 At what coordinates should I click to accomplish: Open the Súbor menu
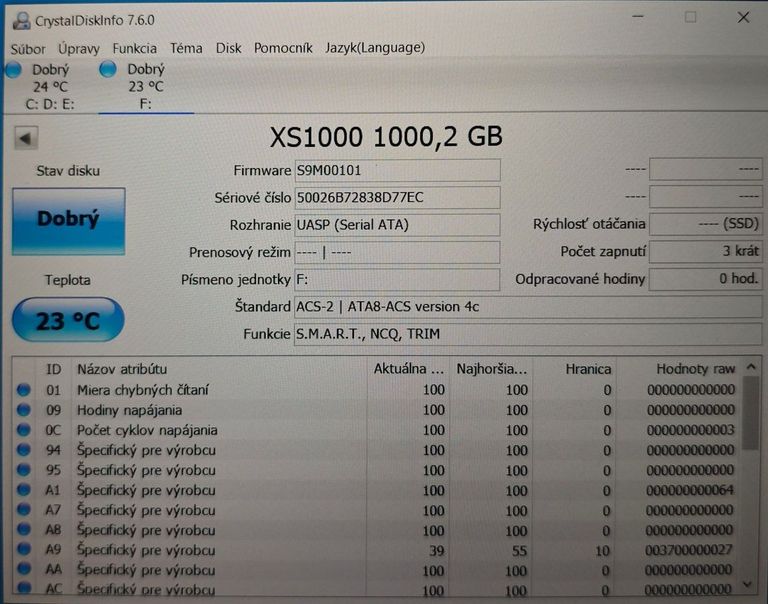pyautogui.click(x=28, y=48)
